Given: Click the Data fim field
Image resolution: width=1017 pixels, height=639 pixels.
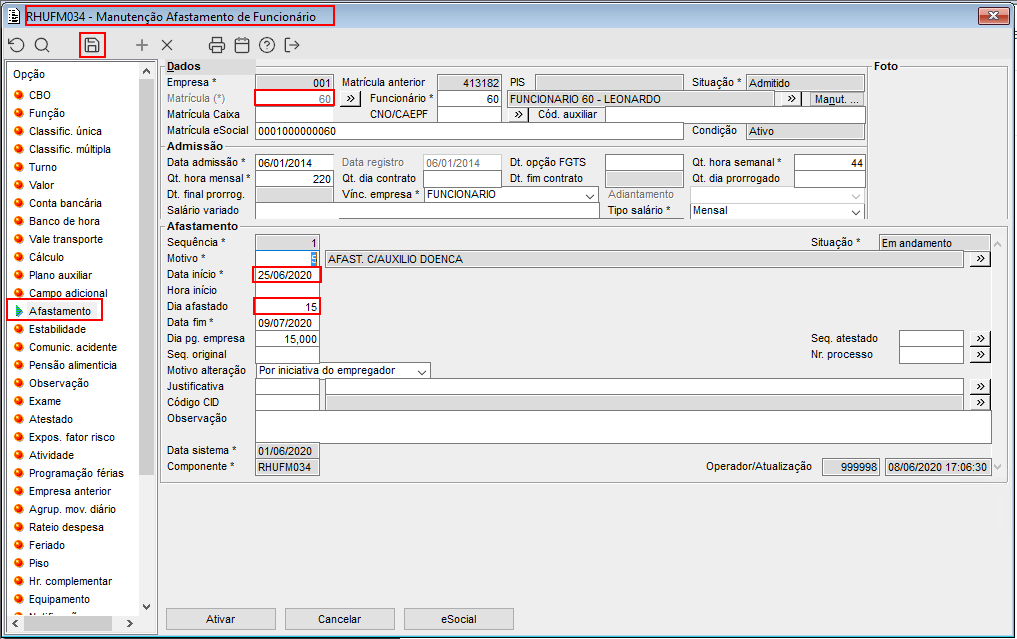Looking at the screenshot, I should [x=287, y=322].
